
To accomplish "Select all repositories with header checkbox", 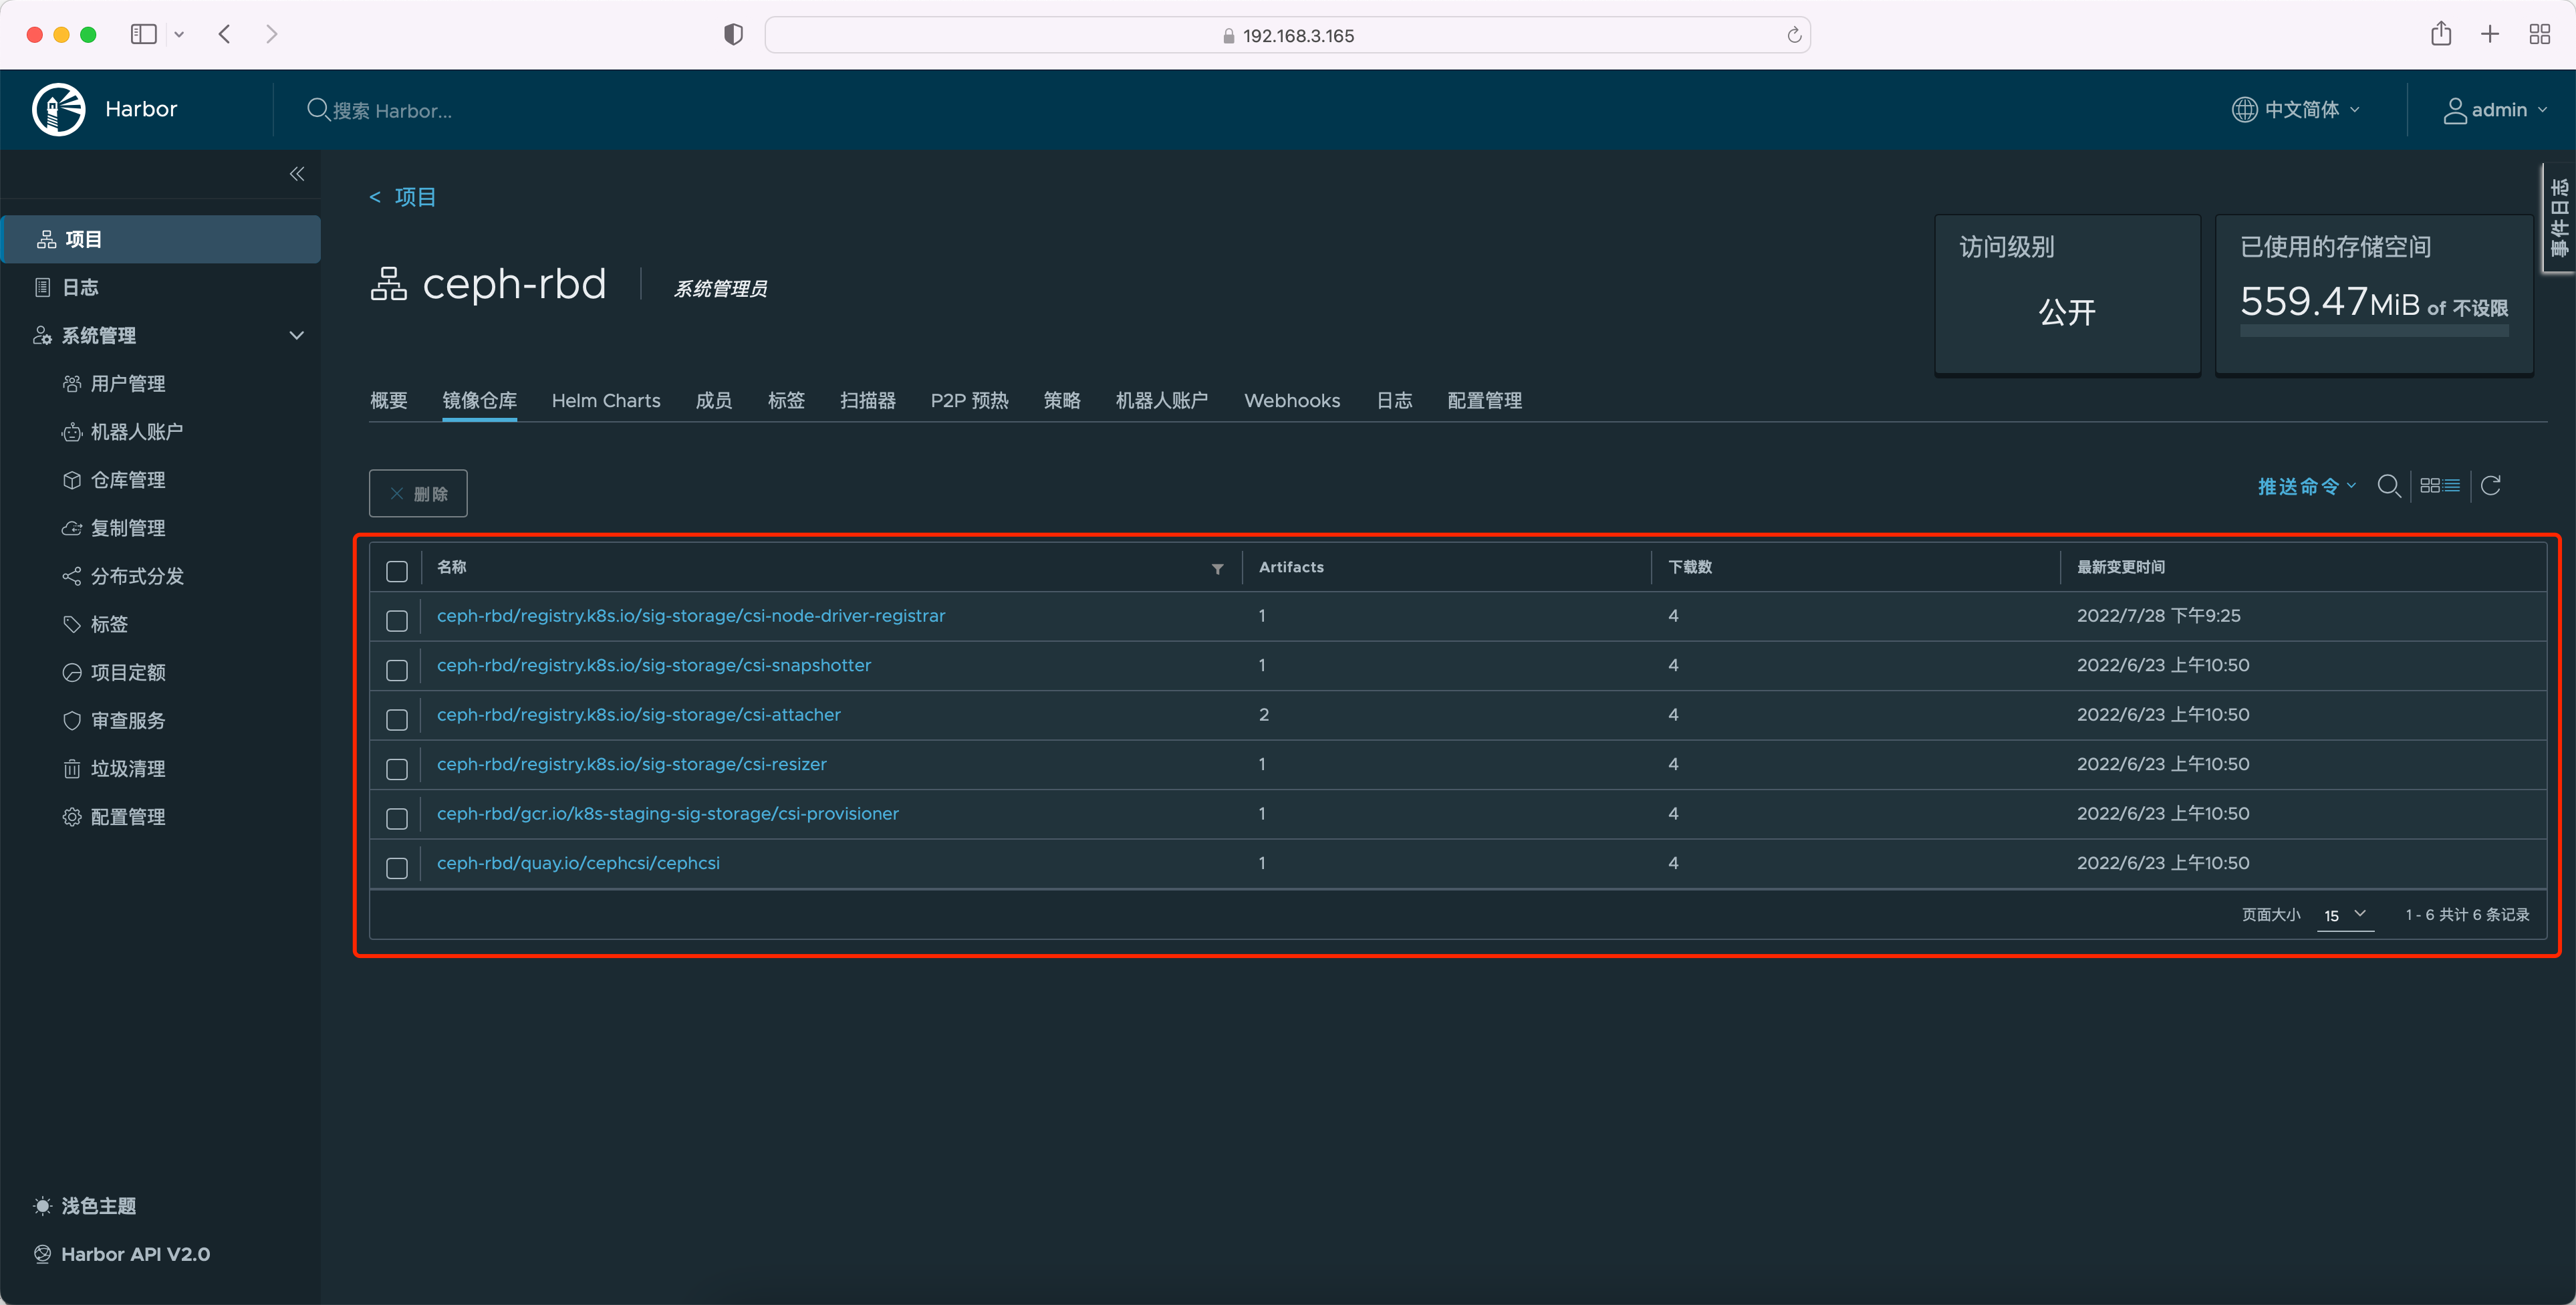I will click(x=397, y=571).
